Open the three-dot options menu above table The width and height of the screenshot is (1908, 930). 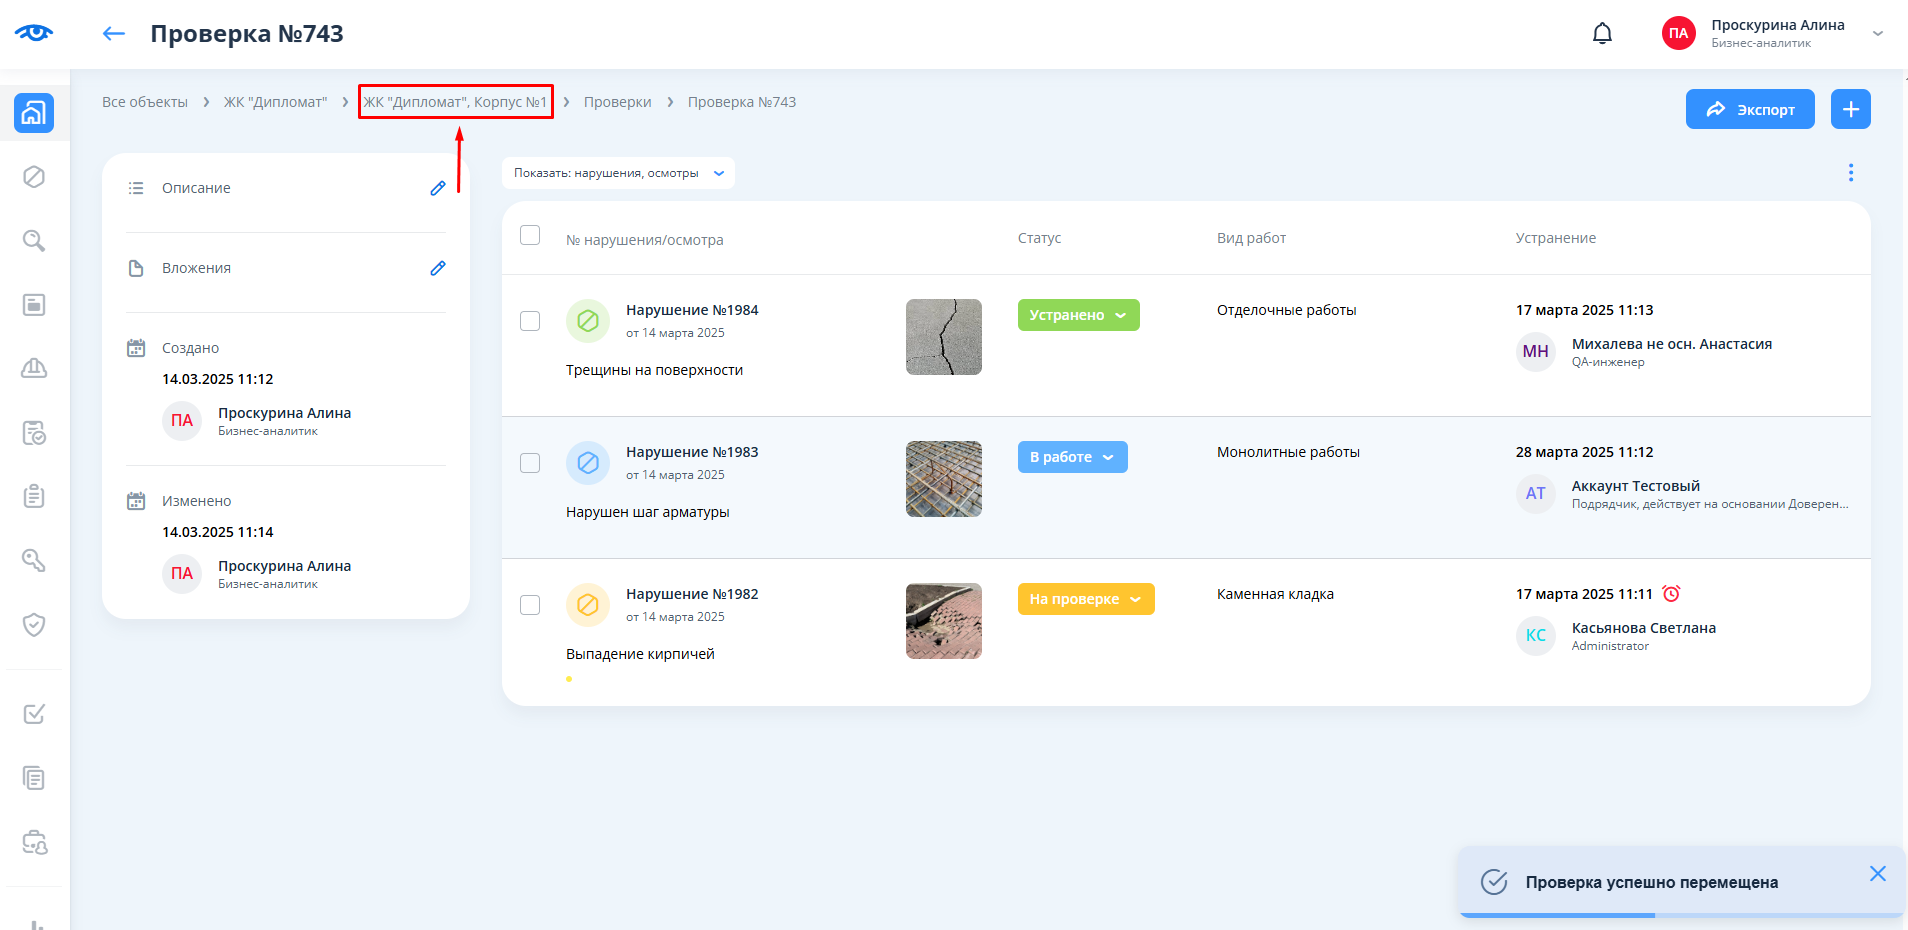click(x=1850, y=173)
